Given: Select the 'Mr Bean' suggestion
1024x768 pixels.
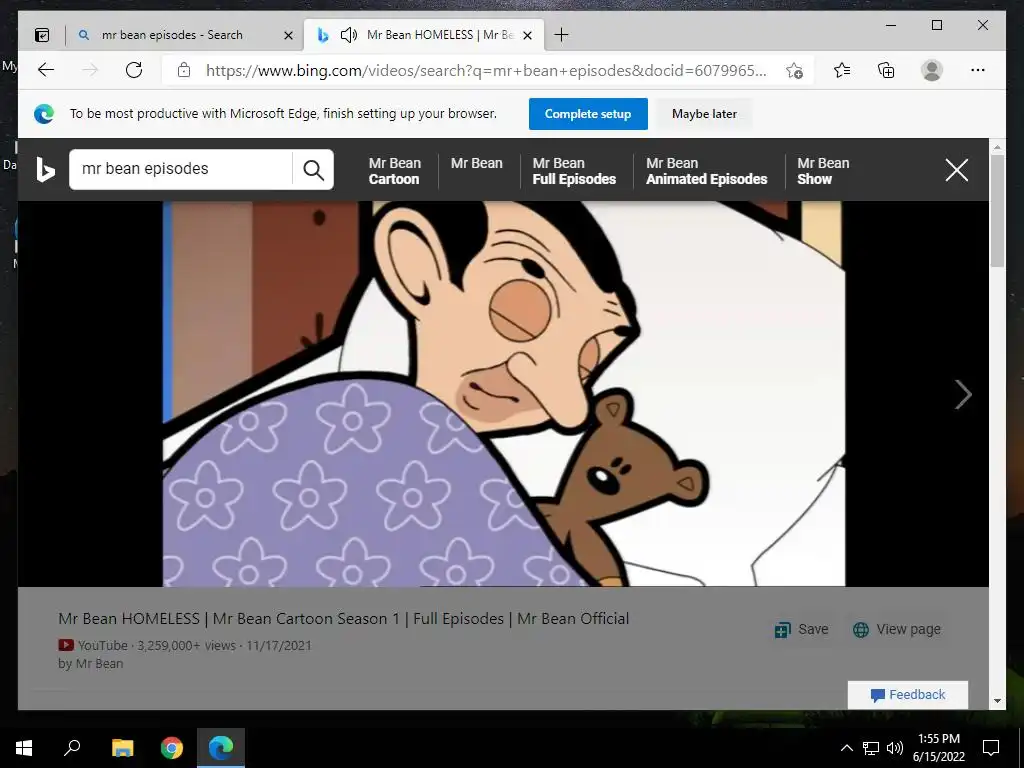Looking at the screenshot, I should [477, 163].
